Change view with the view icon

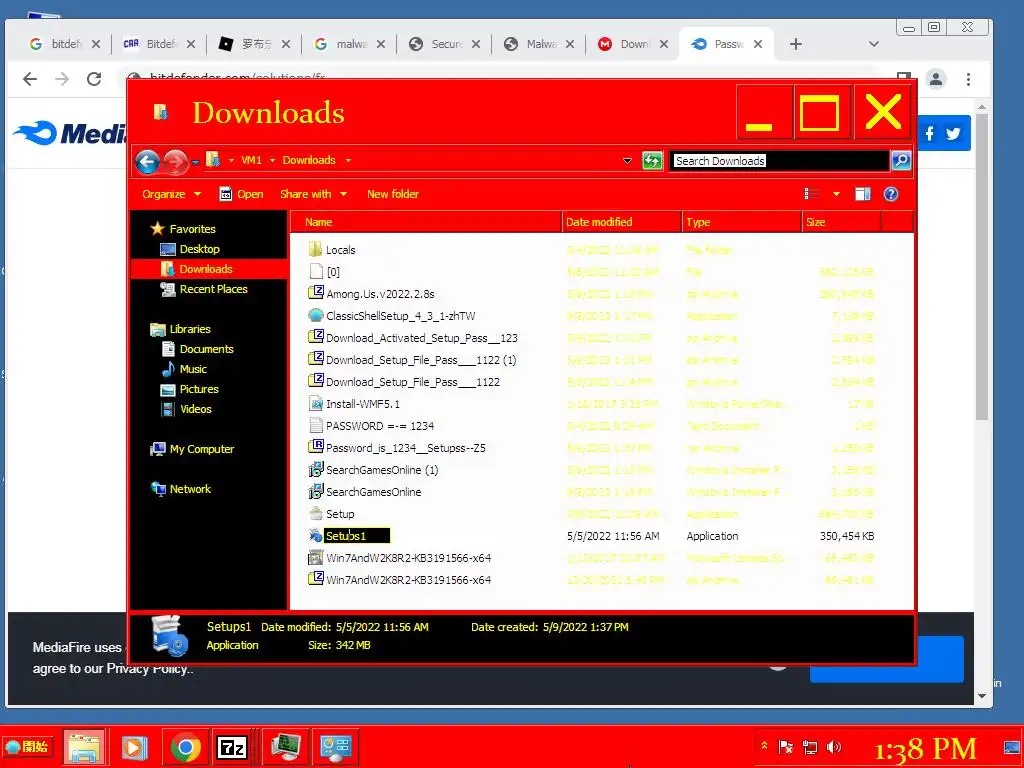(x=812, y=194)
